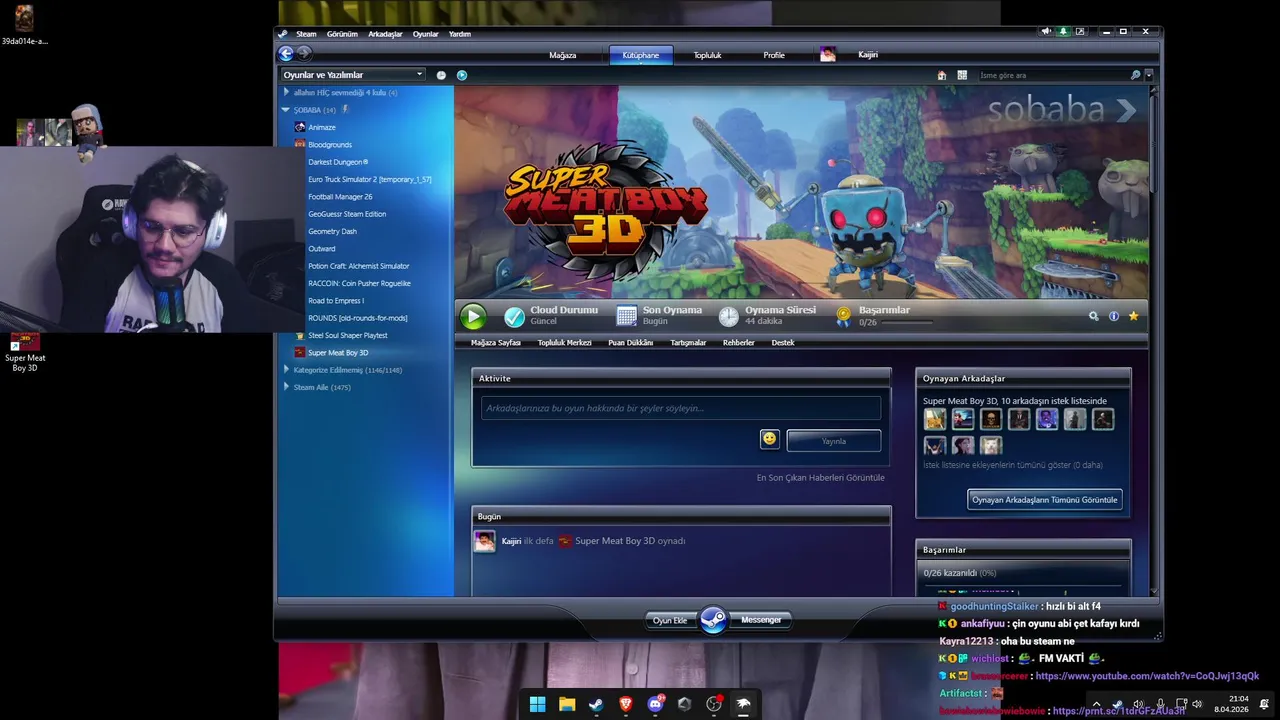Viewport: 1280px width, 720px height.
Task: Open the grid collections view icon
Action: coord(962,75)
